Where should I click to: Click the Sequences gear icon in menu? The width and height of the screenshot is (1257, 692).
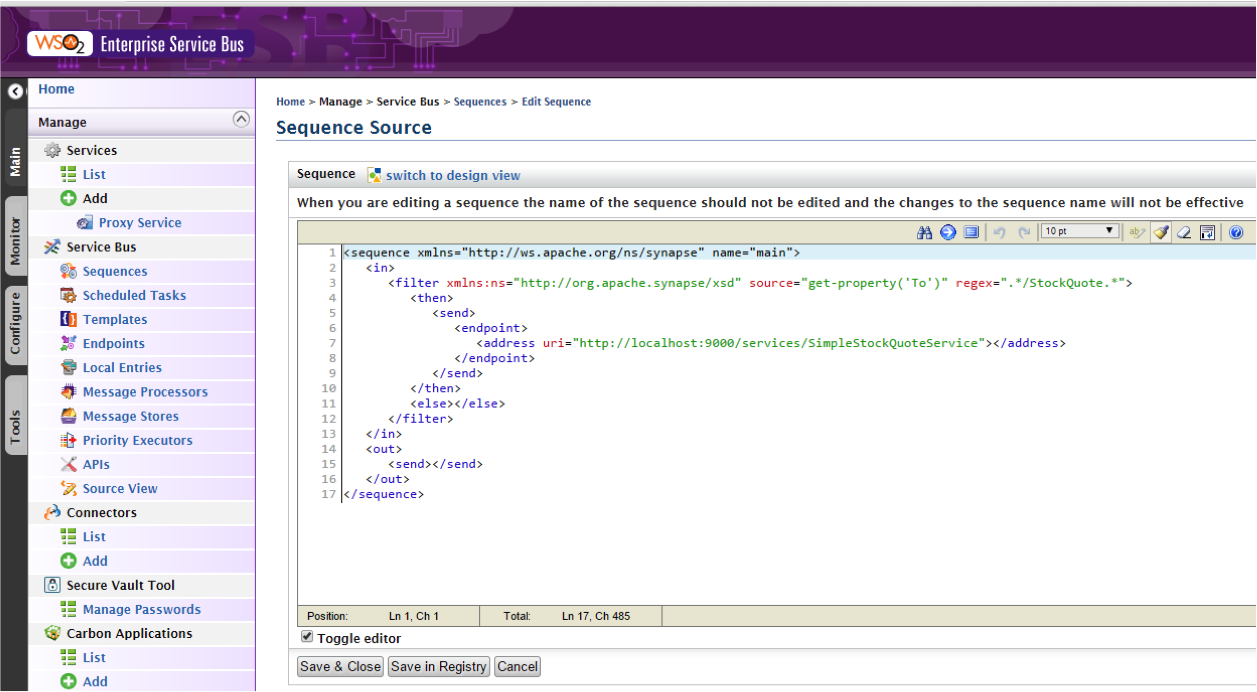point(68,271)
